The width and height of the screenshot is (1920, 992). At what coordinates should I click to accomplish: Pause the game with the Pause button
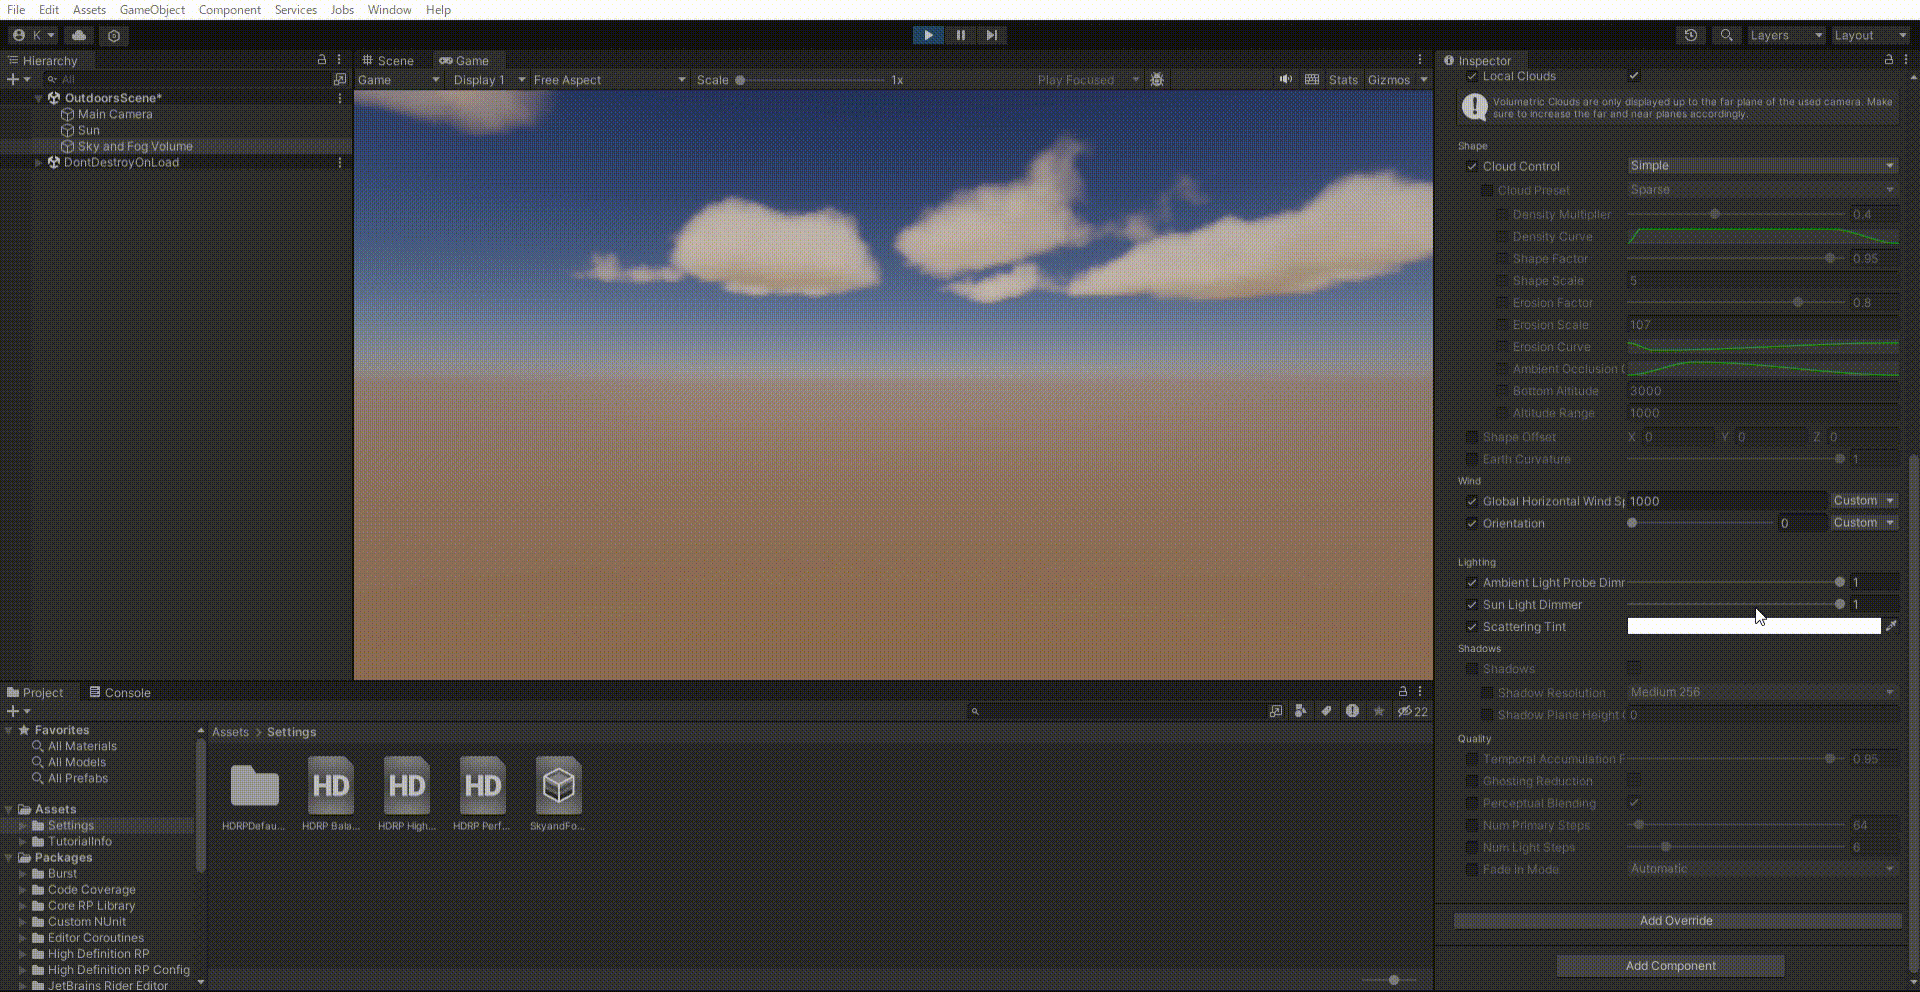tap(960, 35)
